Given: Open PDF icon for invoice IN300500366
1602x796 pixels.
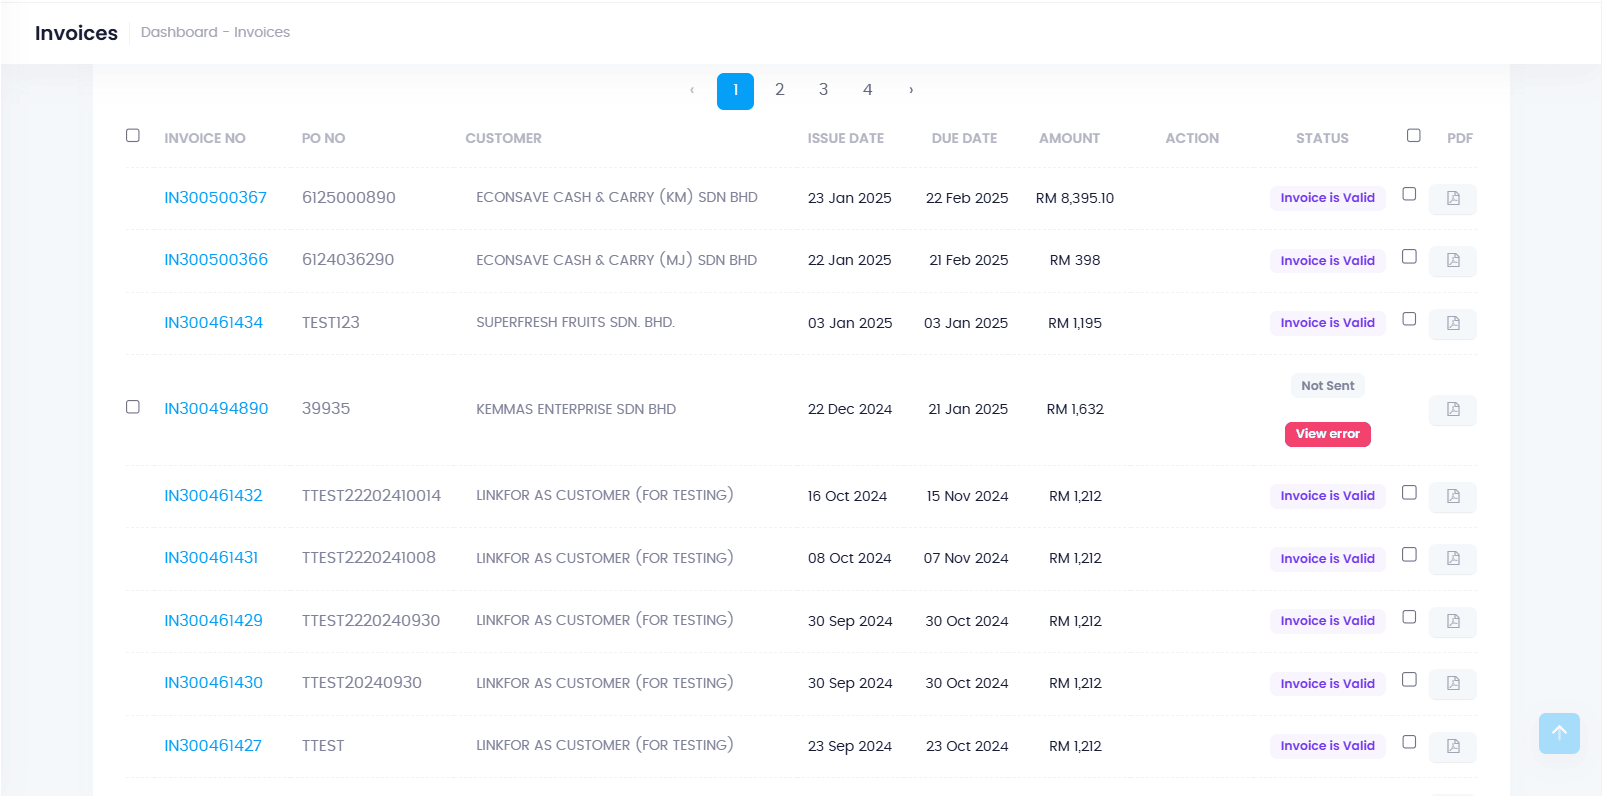Looking at the screenshot, I should [x=1452, y=260].
